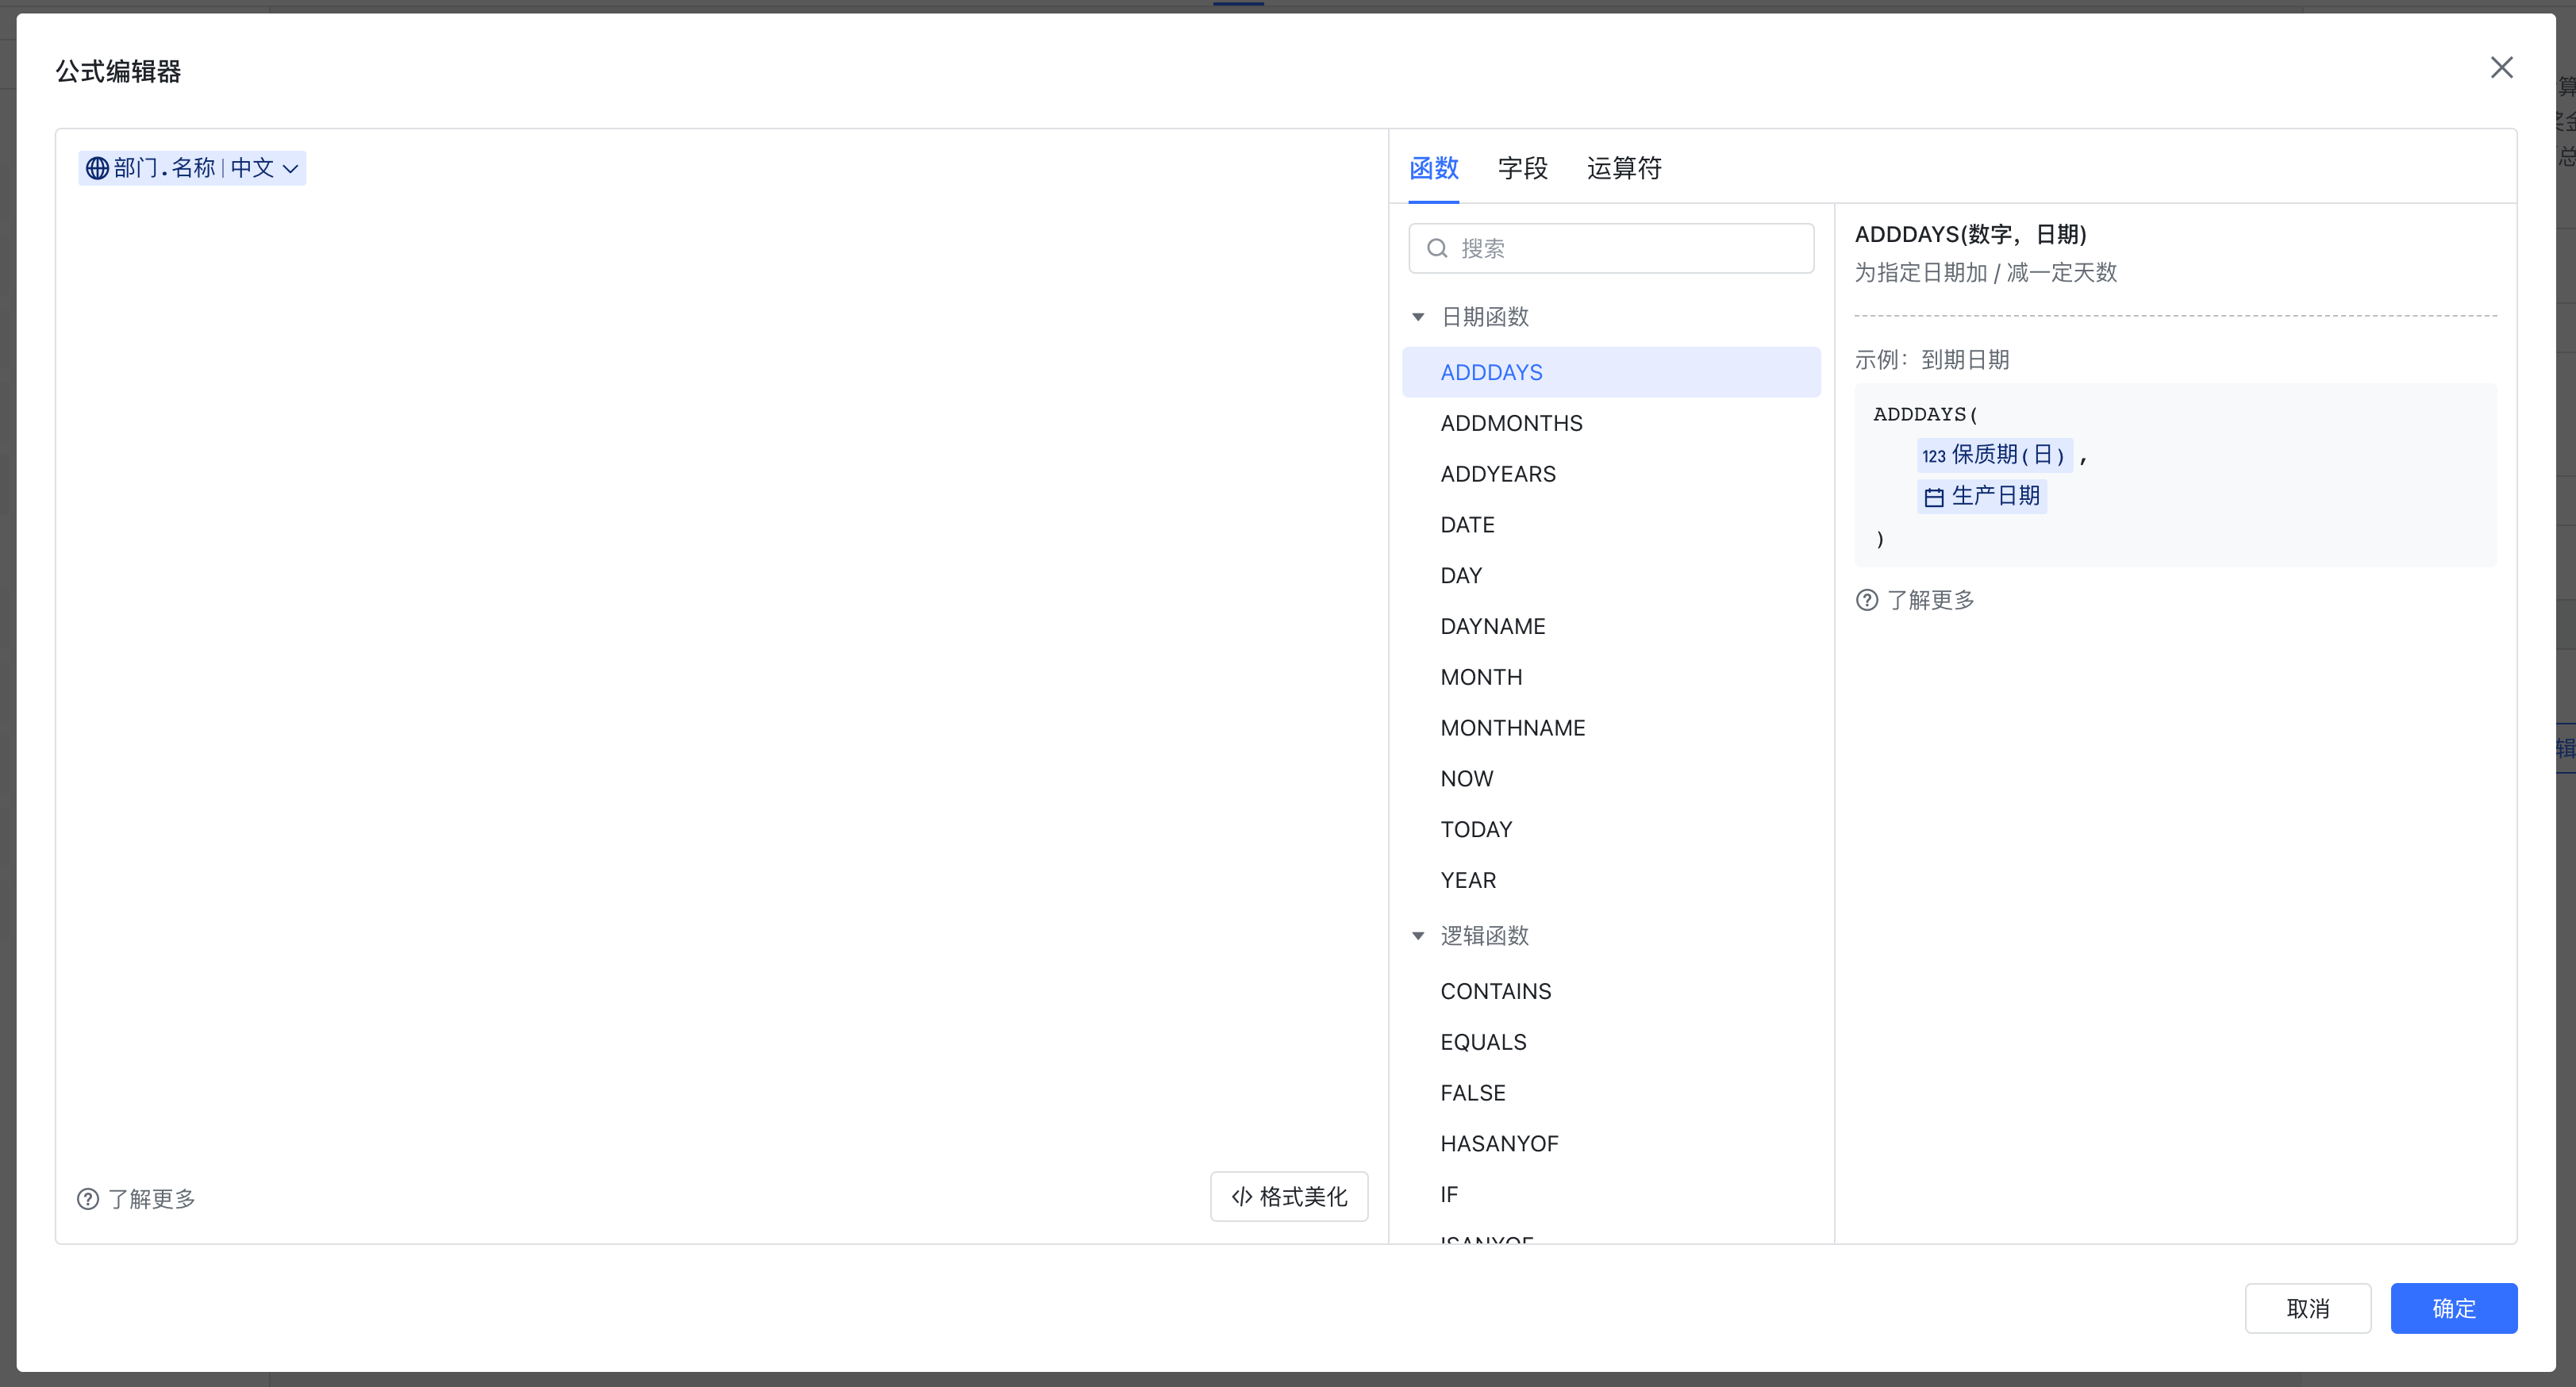Image resolution: width=2576 pixels, height=1387 pixels.
Task: Click the 日期函数 group label
Action: tap(1485, 317)
